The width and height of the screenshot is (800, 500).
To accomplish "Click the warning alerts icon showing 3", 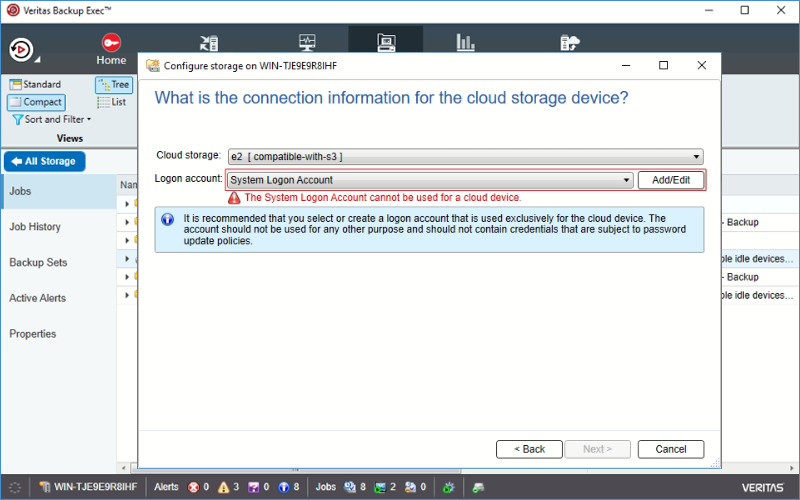I will [223, 487].
